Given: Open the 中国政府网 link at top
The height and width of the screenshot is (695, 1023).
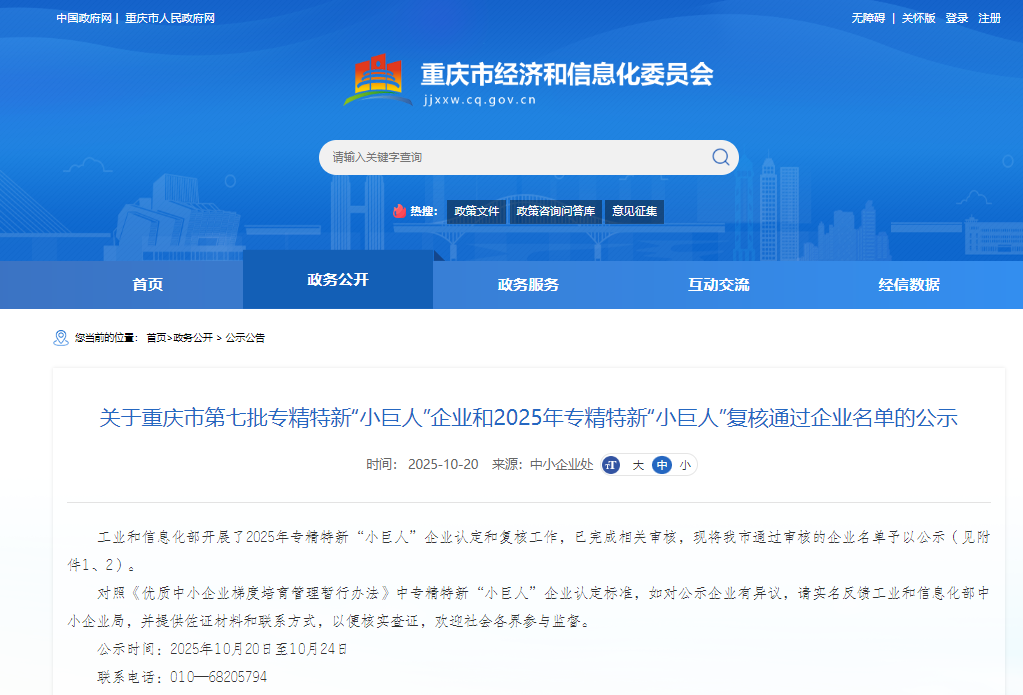Looking at the screenshot, I should click(x=83, y=18).
